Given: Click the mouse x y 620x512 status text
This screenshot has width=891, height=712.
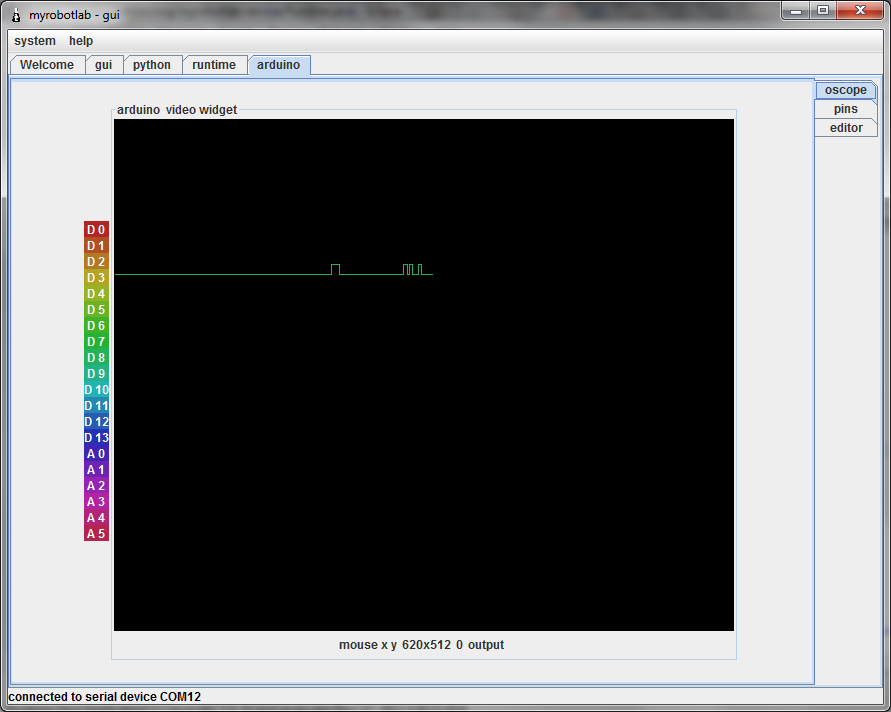Looking at the screenshot, I should [421, 645].
